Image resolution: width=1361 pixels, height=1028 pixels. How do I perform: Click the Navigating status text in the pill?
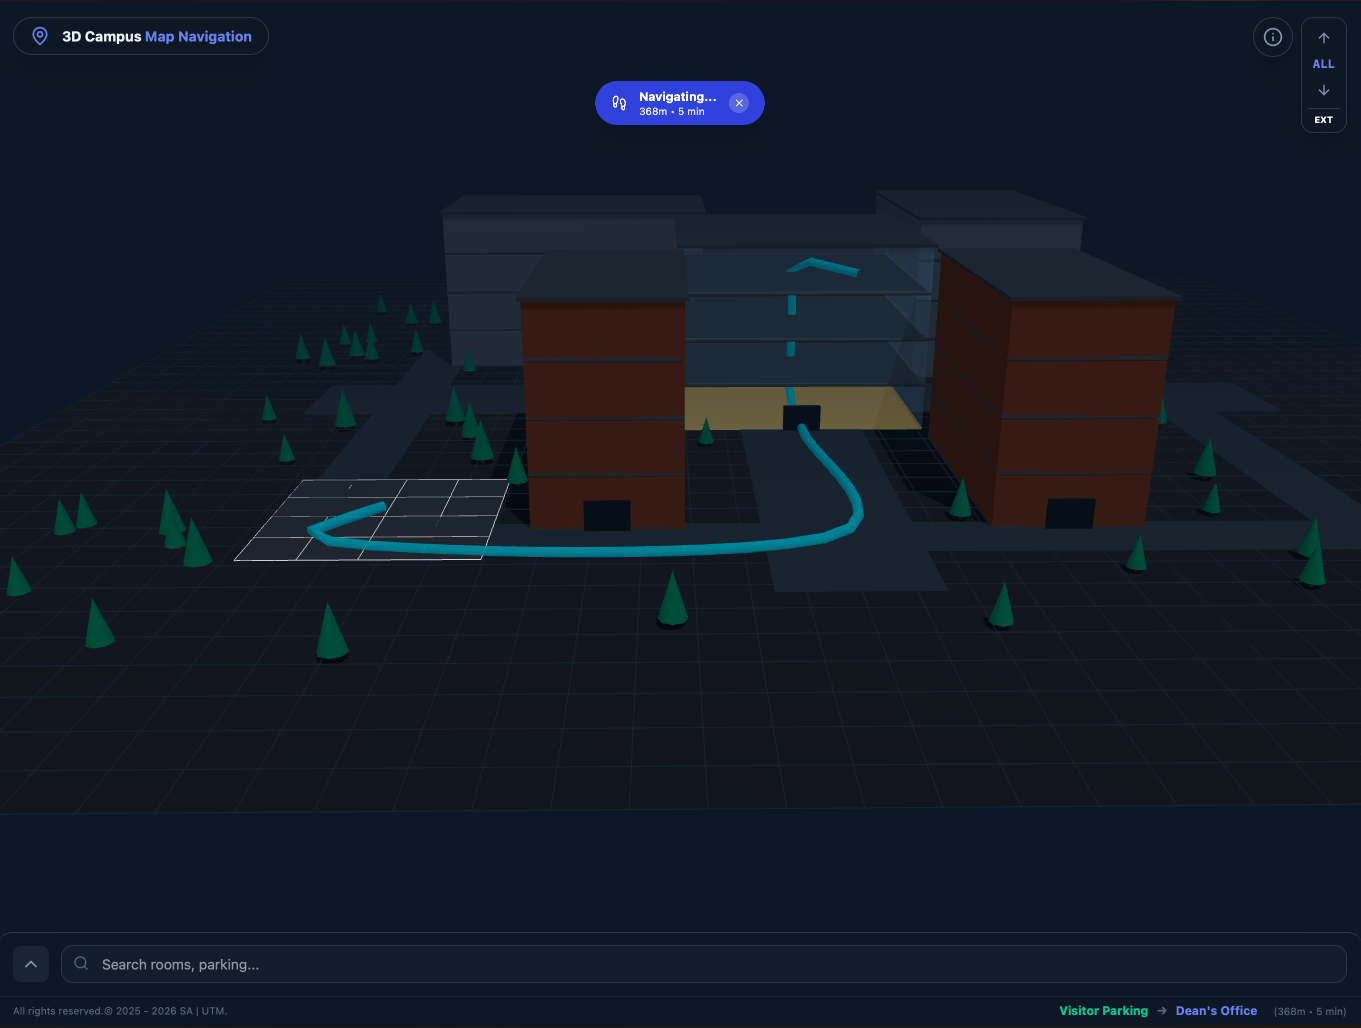click(677, 97)
